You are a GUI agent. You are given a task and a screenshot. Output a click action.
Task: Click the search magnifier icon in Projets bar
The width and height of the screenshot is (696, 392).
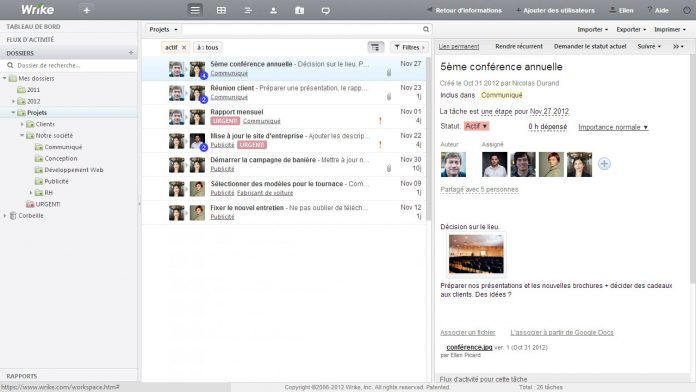tap(426, 29)
